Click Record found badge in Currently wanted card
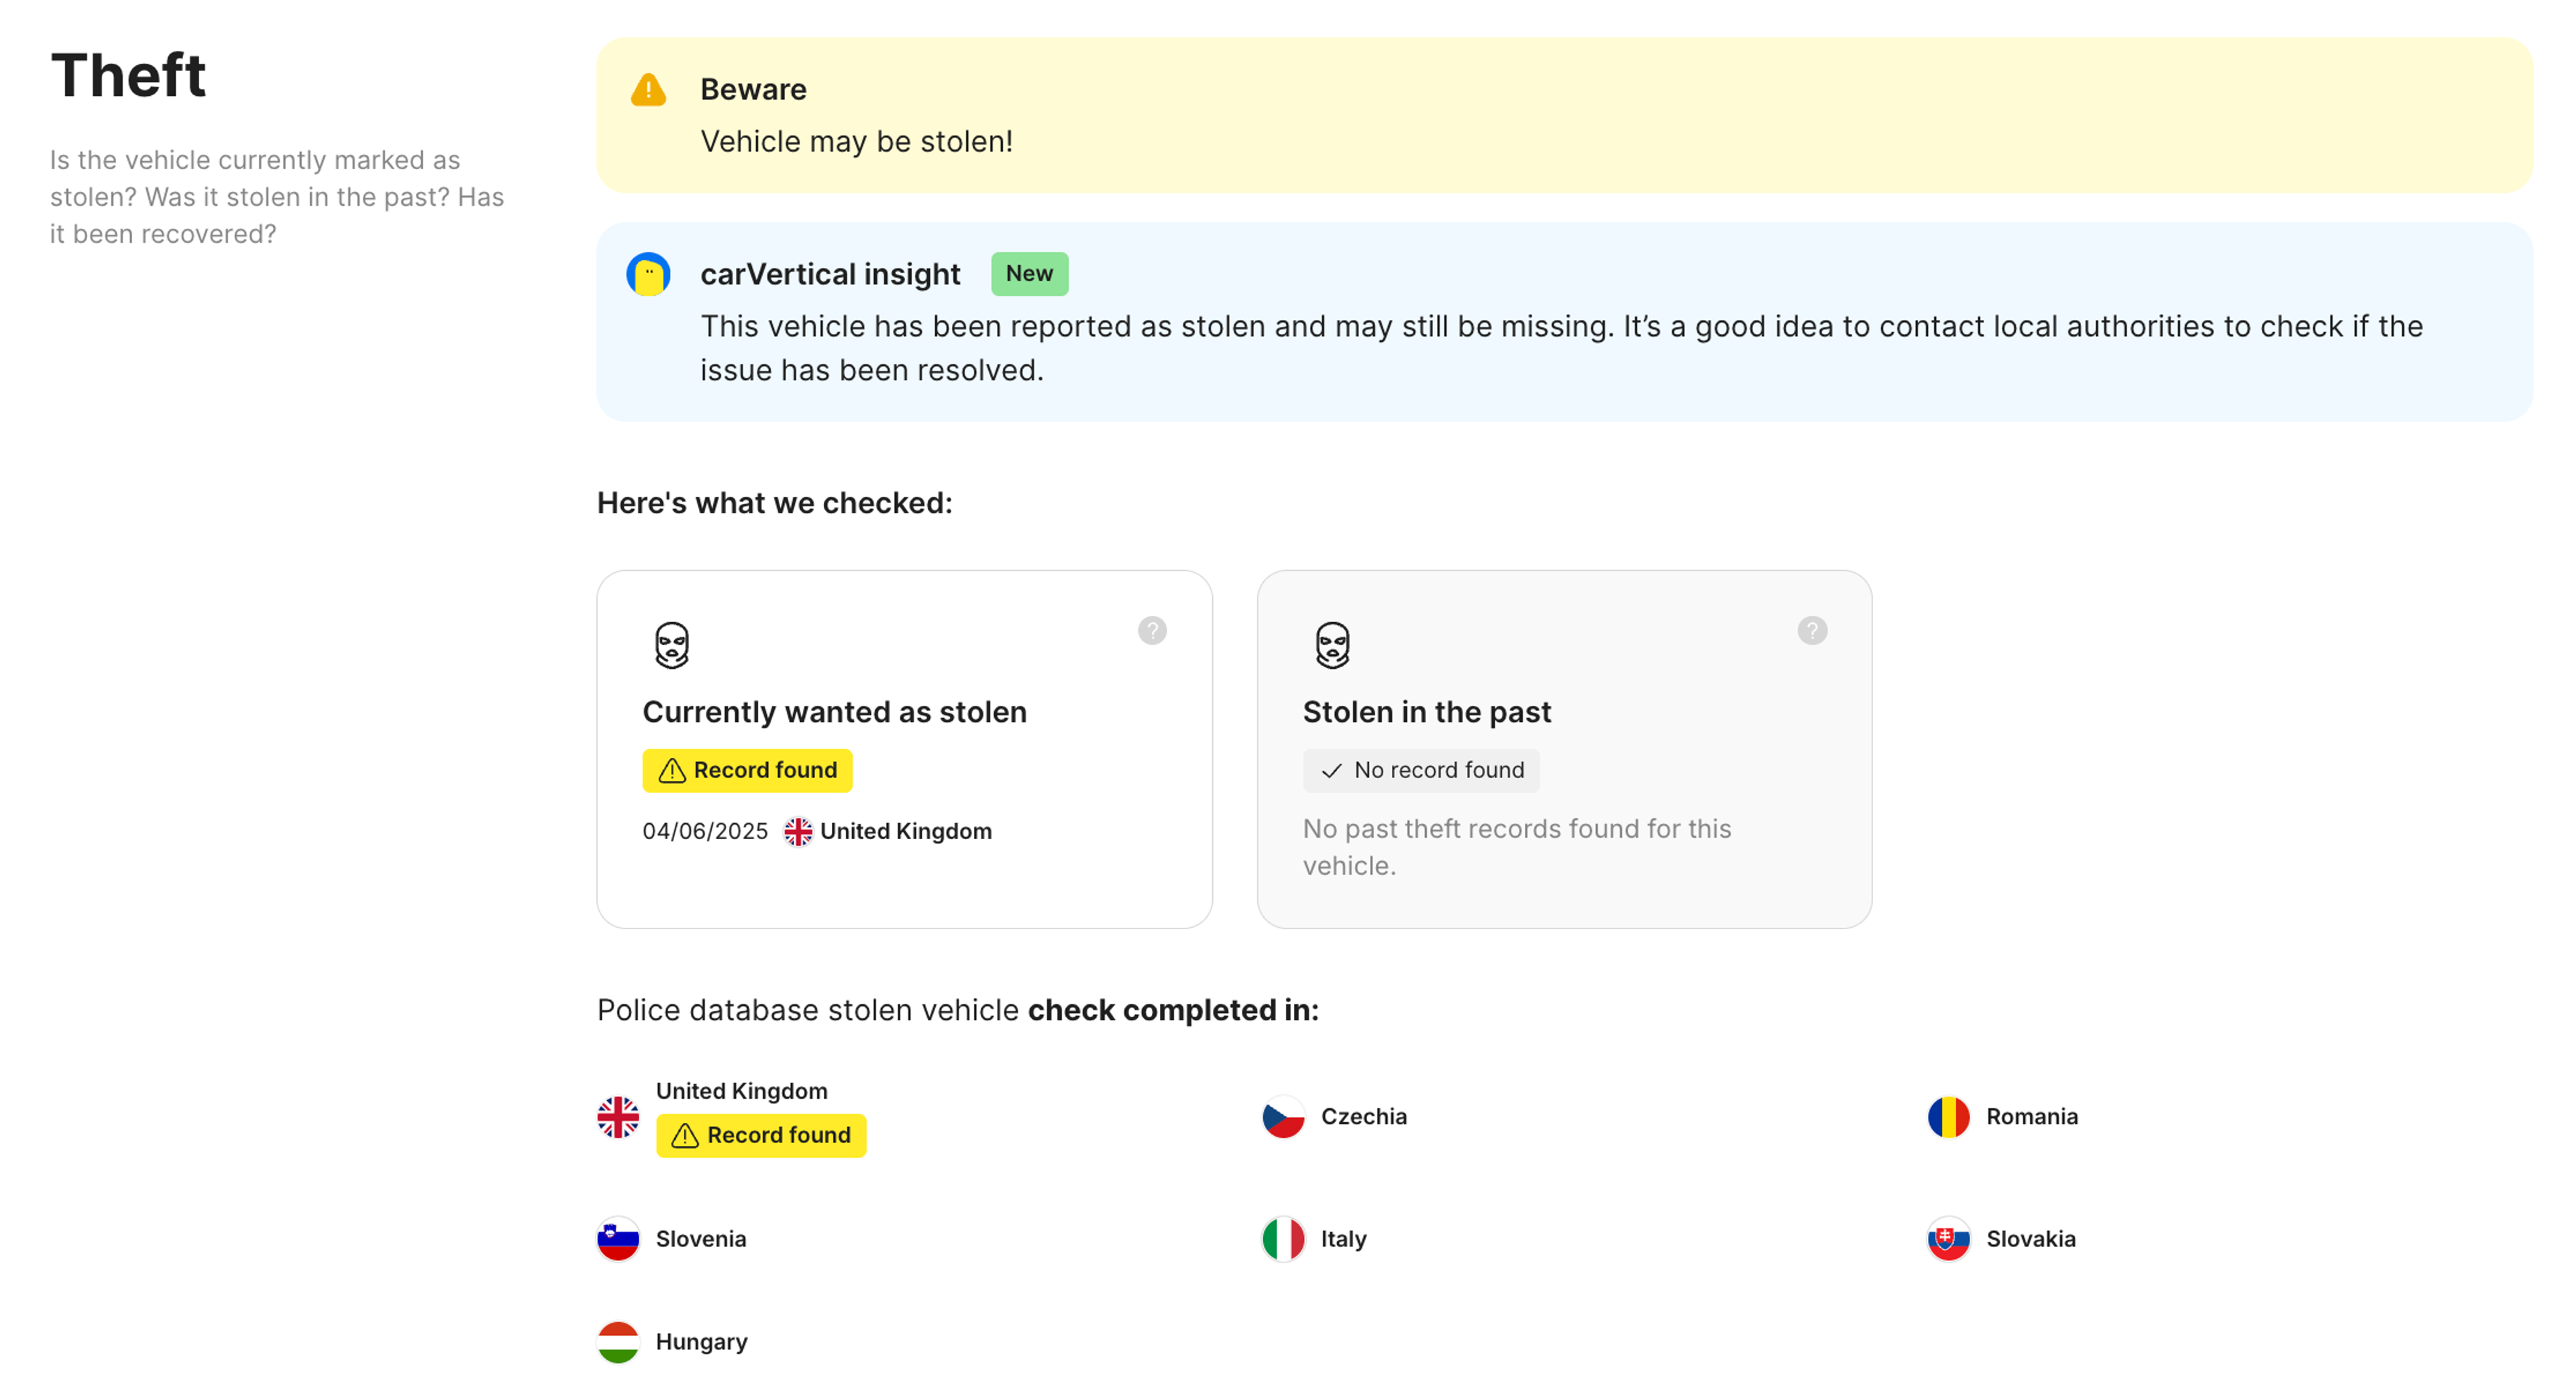This screenshot has height=1400, width=2576. (747, 771)
